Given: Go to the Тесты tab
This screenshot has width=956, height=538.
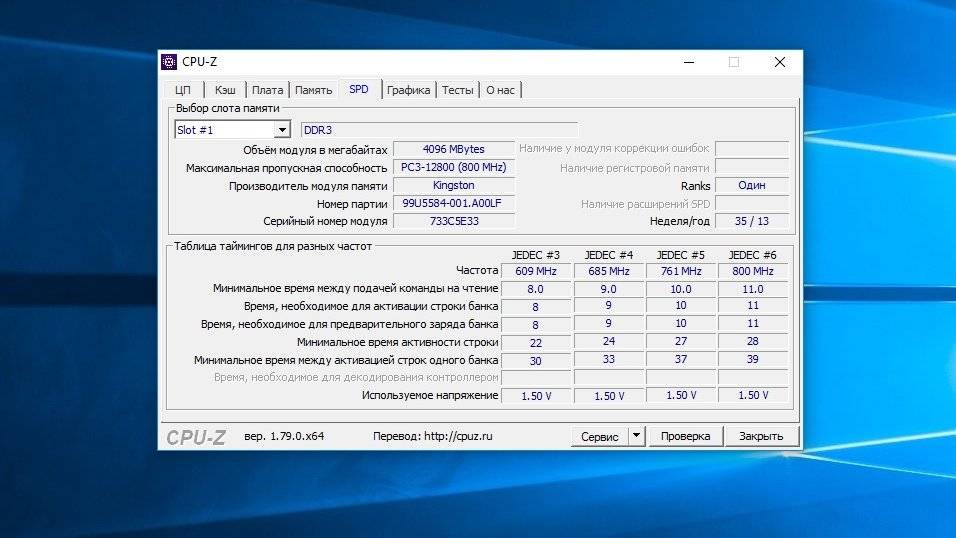Looking at the screenshot, I should [x=457, y=90].
